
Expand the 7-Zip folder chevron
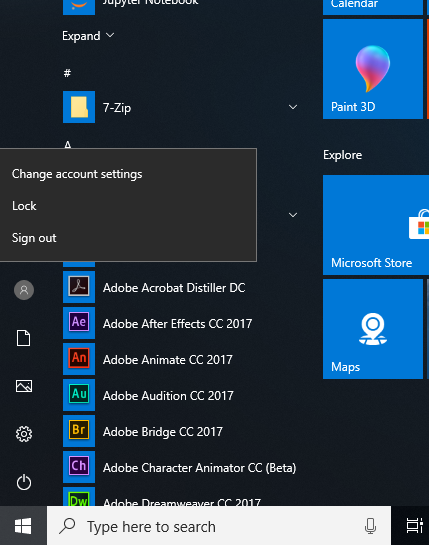(x=293, y=107)
